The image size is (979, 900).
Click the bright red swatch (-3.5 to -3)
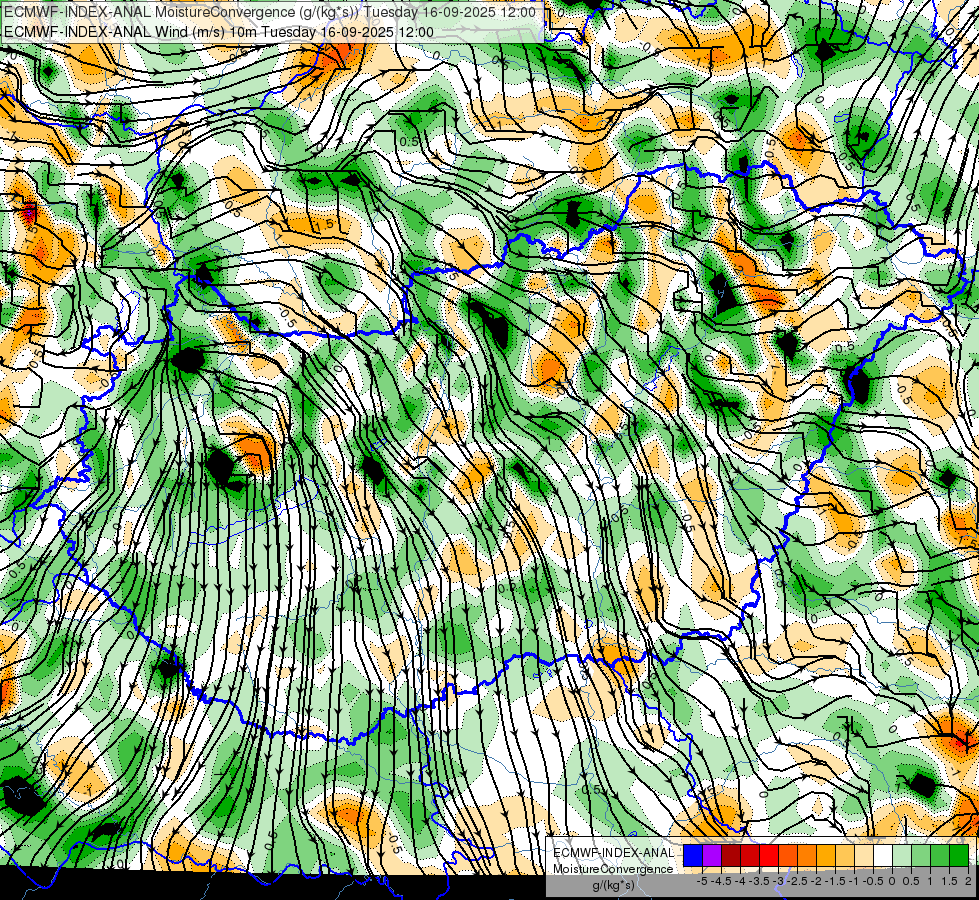point(769,855)
